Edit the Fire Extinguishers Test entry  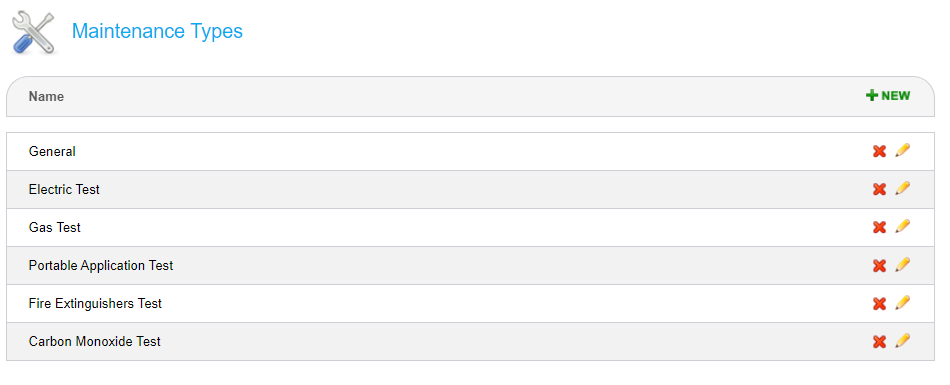point(903,303)
